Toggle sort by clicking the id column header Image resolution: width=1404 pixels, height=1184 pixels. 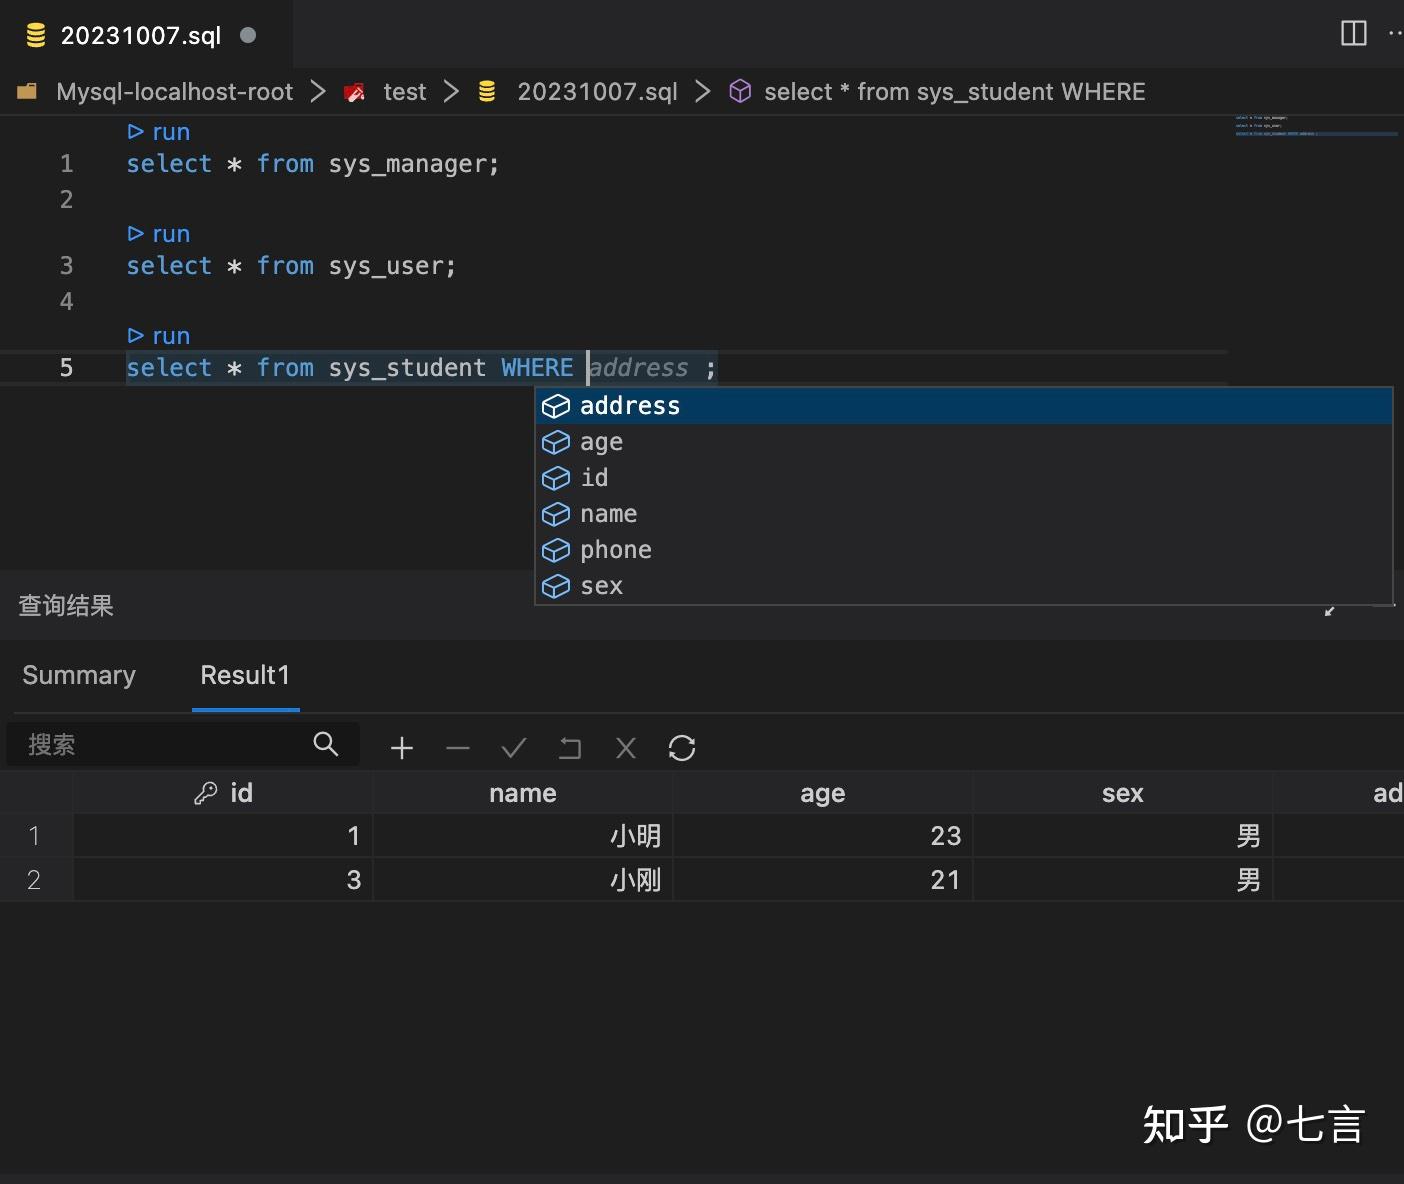click(x=238, y=792)
